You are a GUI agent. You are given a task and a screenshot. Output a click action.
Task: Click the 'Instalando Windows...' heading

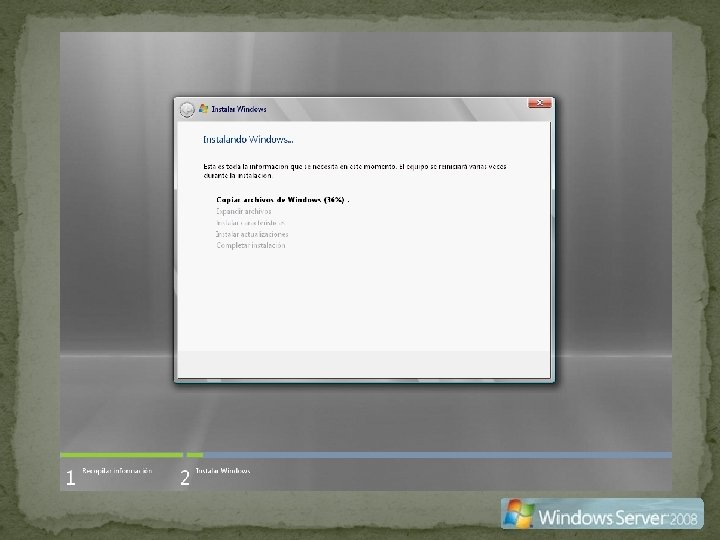[248, 140]
